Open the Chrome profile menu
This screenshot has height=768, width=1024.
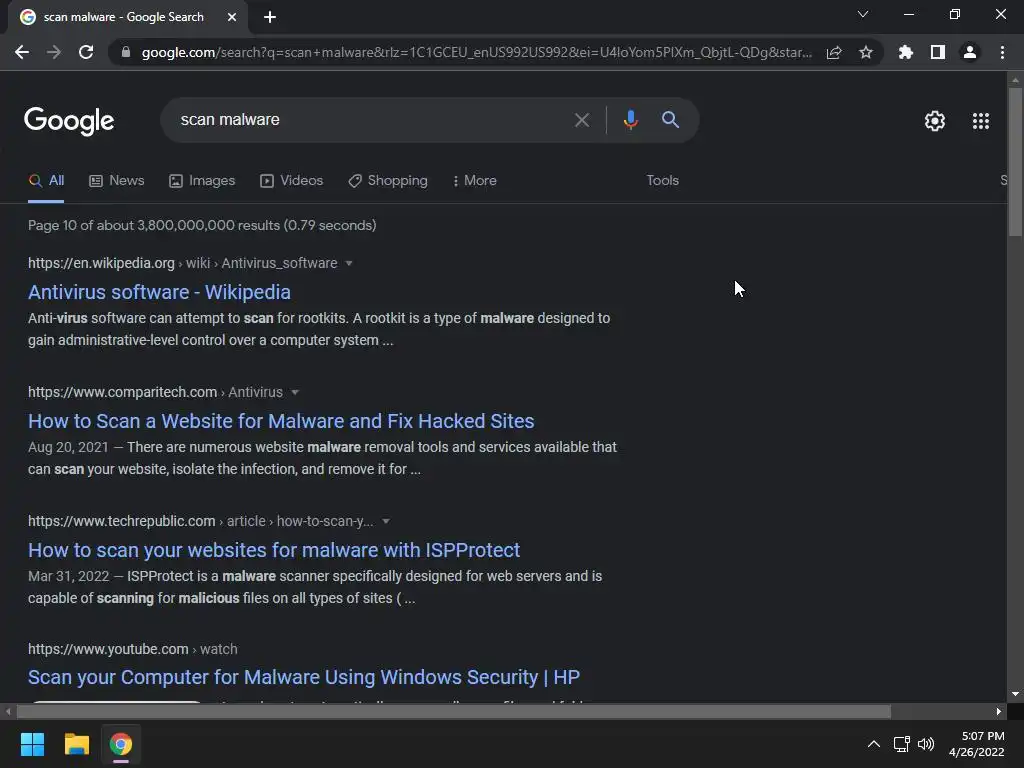click(970, 52)
